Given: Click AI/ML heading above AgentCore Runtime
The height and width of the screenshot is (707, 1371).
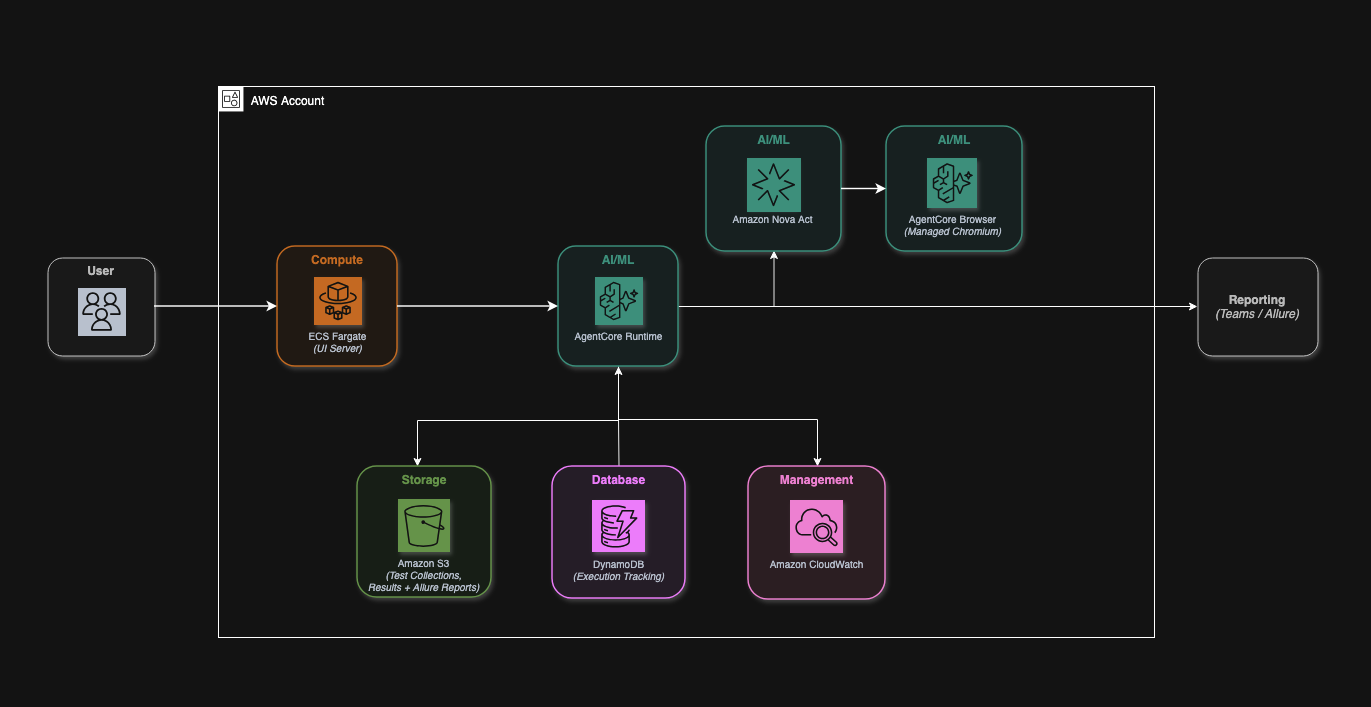Looking at the screenshot, I should (x=618, y=260).
